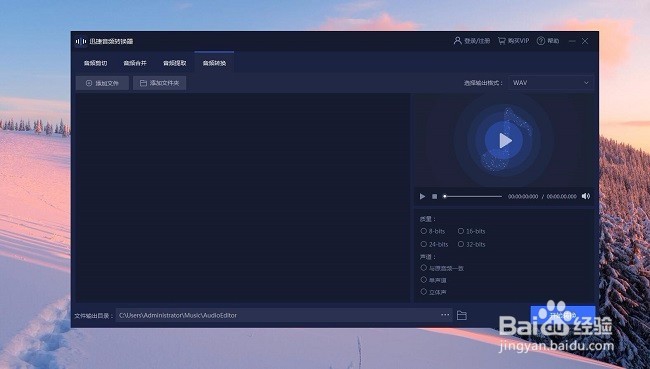This screenshot has height=369, width=650.
Task: Select the 与原音频一致 channel option
Action: pos(442,268)
